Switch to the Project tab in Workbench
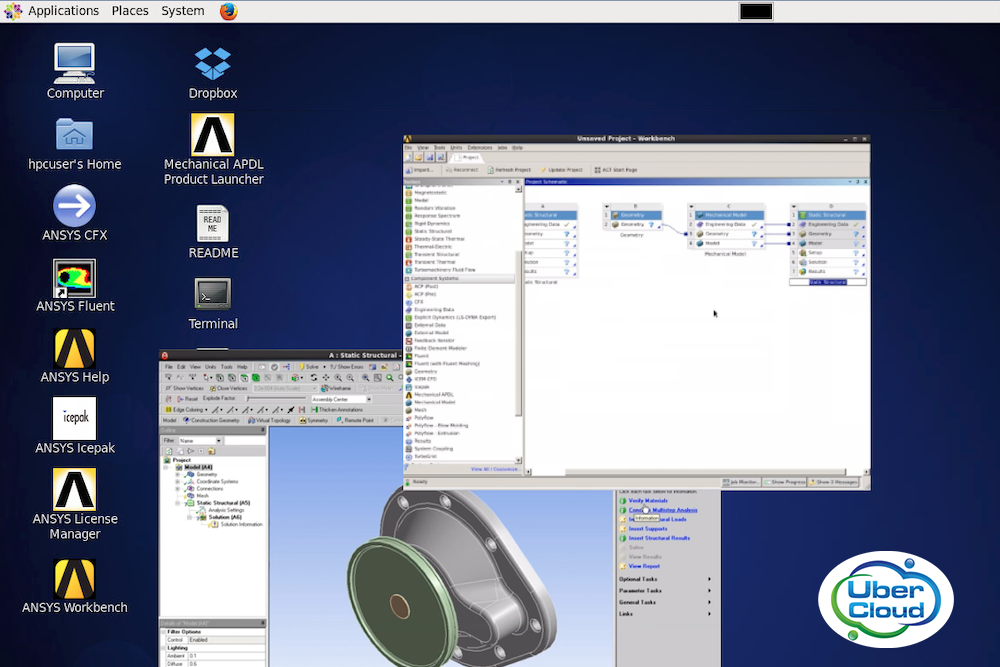1000x667 pixels. pos(467,157)
